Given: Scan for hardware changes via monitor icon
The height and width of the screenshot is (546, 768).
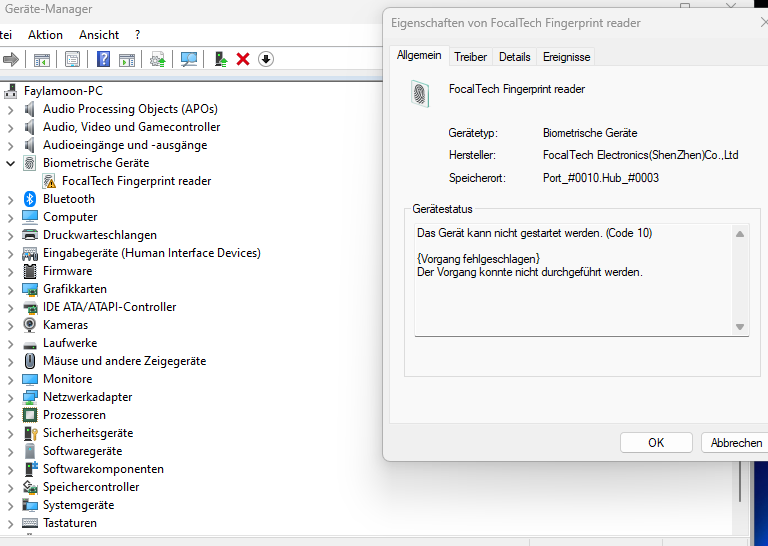Looking at the screenshot, I should coord(189,60).
